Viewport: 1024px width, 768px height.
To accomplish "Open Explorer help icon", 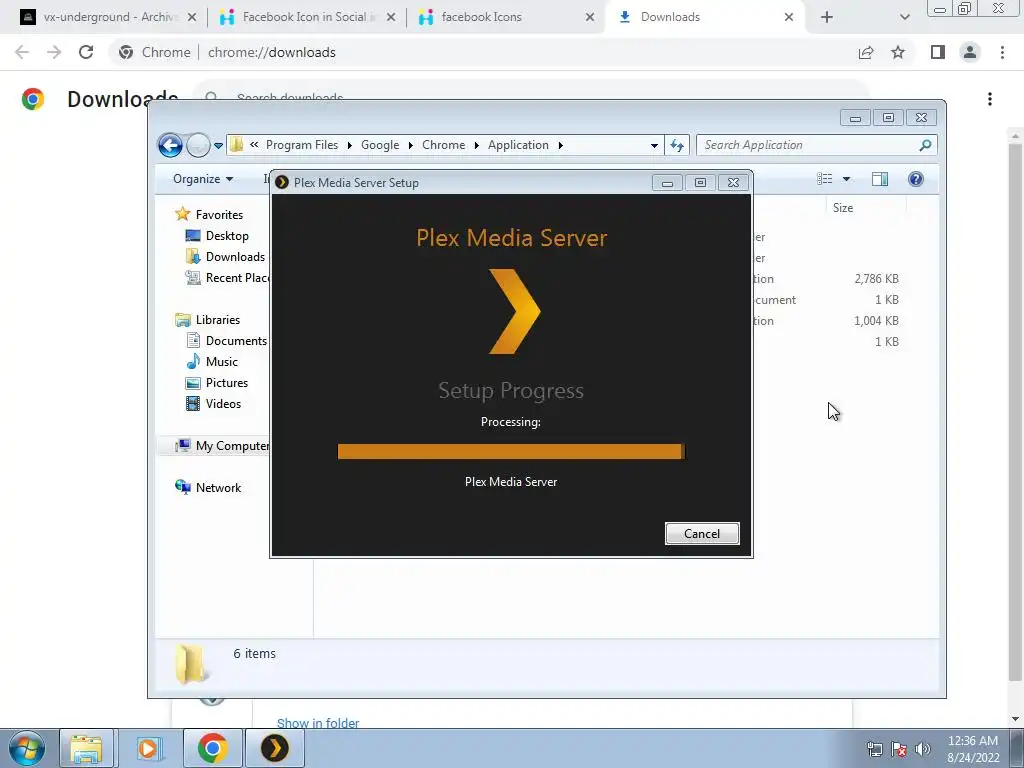I will click(916, 179).
